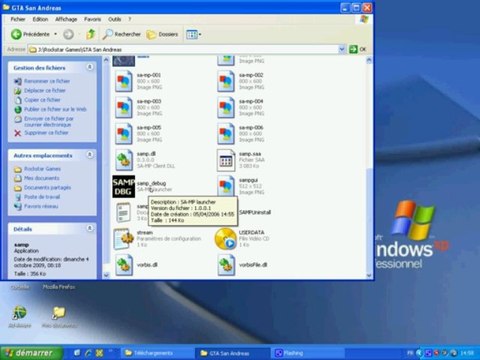The height and width of the screenshot is (360, 480).
Task: Open Poste de travail link
Action: [x=42, y=197]
